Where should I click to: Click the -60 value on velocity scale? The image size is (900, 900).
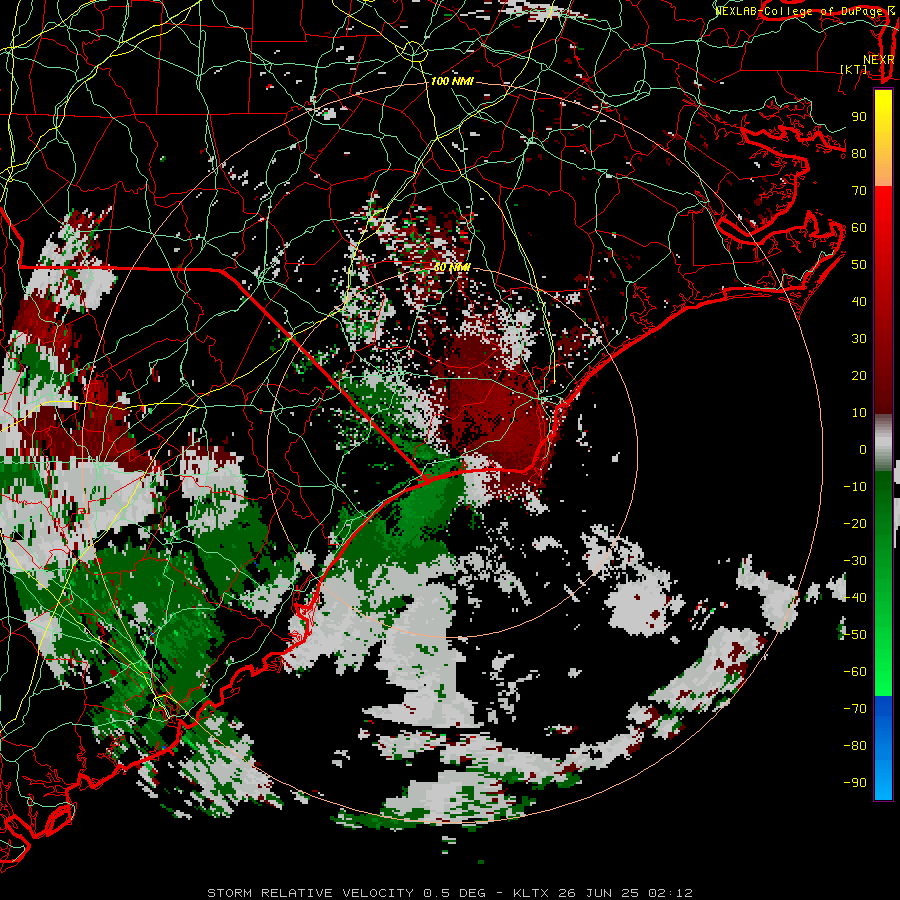[x=855, y=672]
